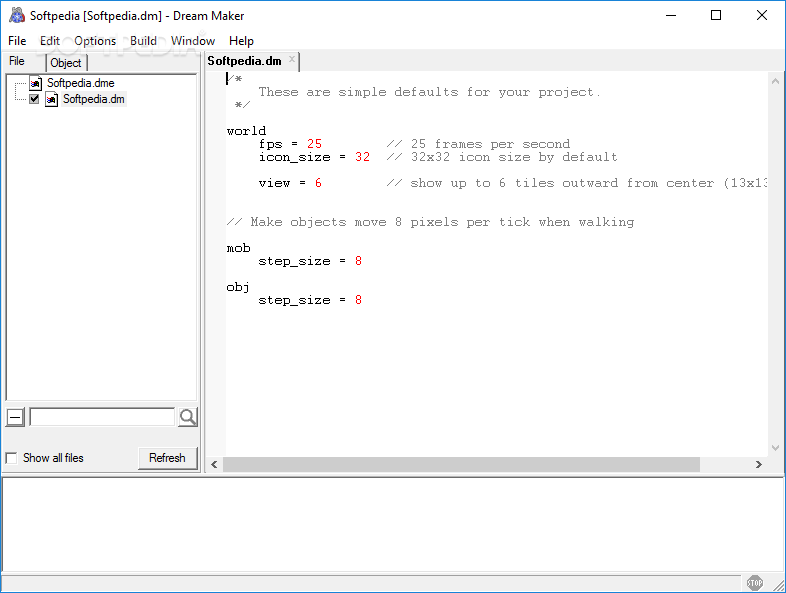Viewport: 786px width, 593px height.
Task: Open the Options menu
Action: (95, 41)
